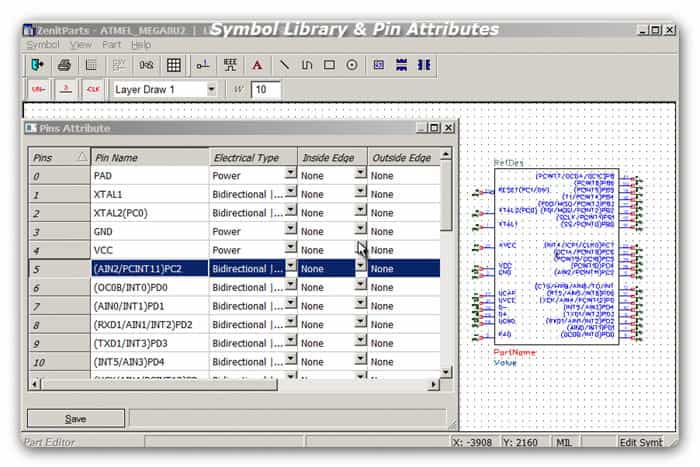Viewport: 700px width, 467px height.
Task: Select the VCC pin name cell
Action: [x=150, y=250]
